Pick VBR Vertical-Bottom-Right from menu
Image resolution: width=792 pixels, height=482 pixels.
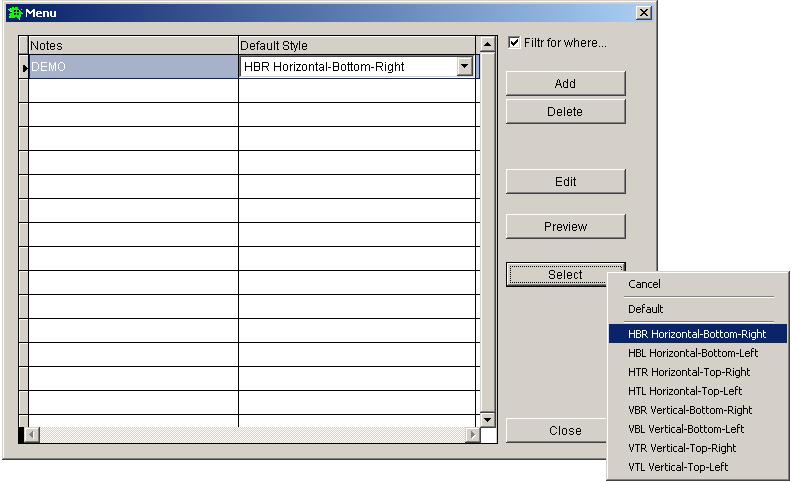tap(690, 410)
